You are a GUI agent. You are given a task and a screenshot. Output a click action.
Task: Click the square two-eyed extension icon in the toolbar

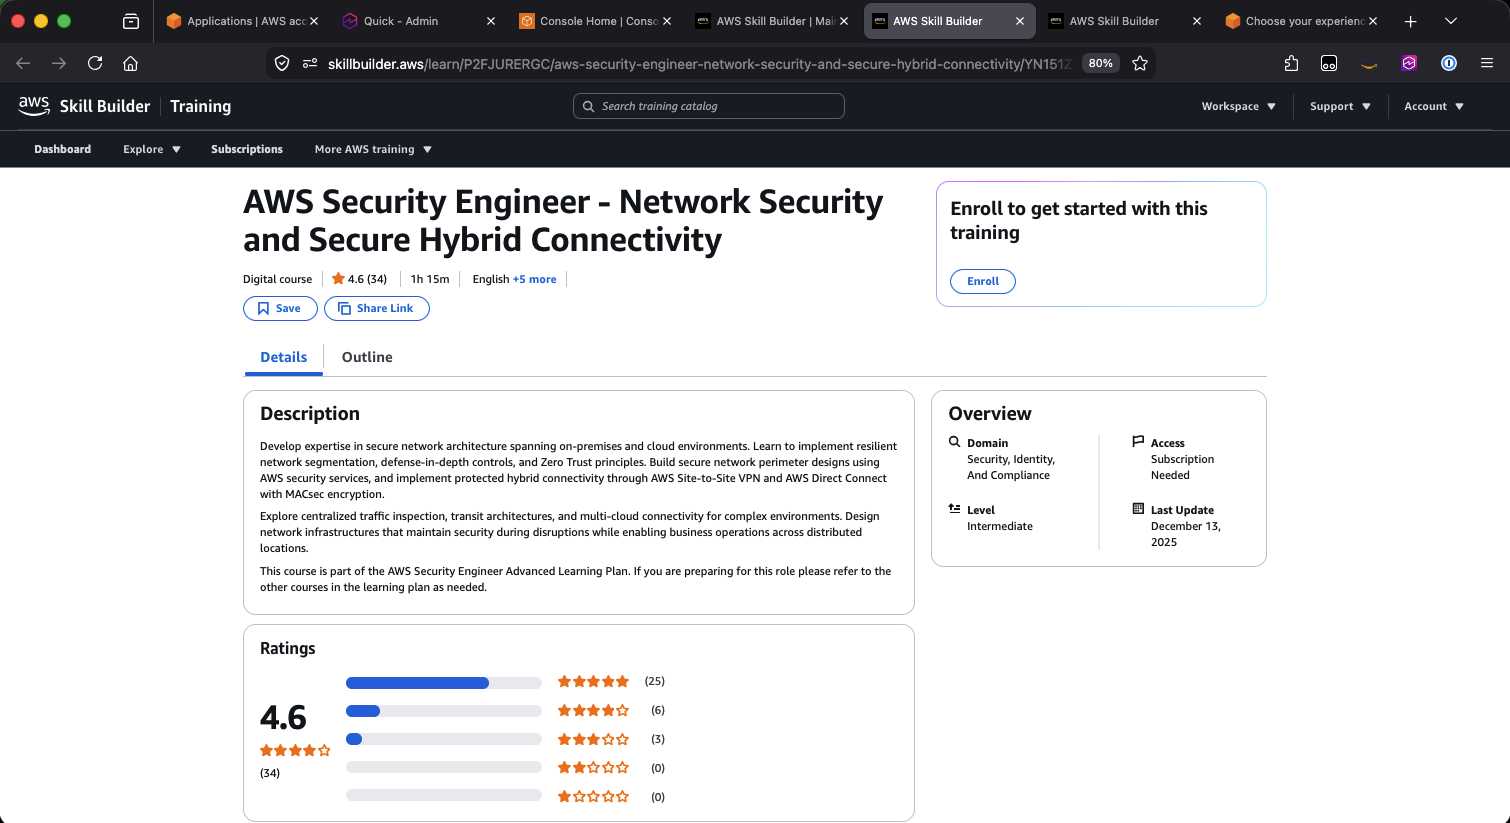pyautogui.click(x=1329, y=63)
